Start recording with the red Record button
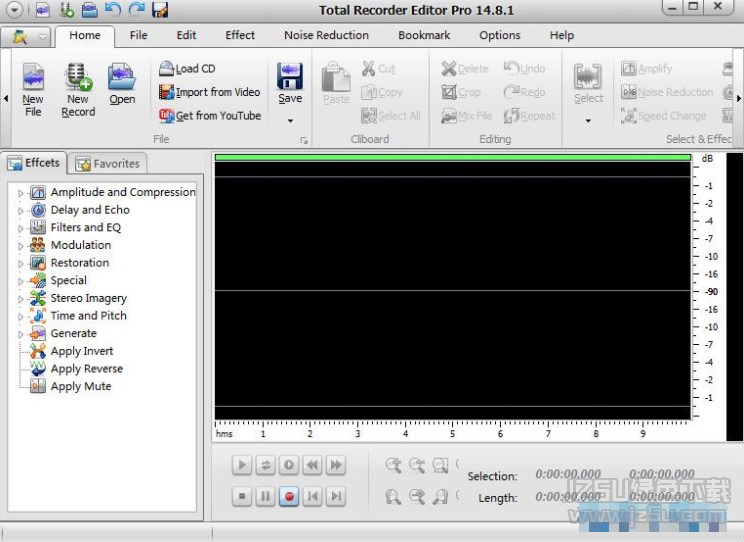This screenshot has height=542, width=744. point(289,496)
